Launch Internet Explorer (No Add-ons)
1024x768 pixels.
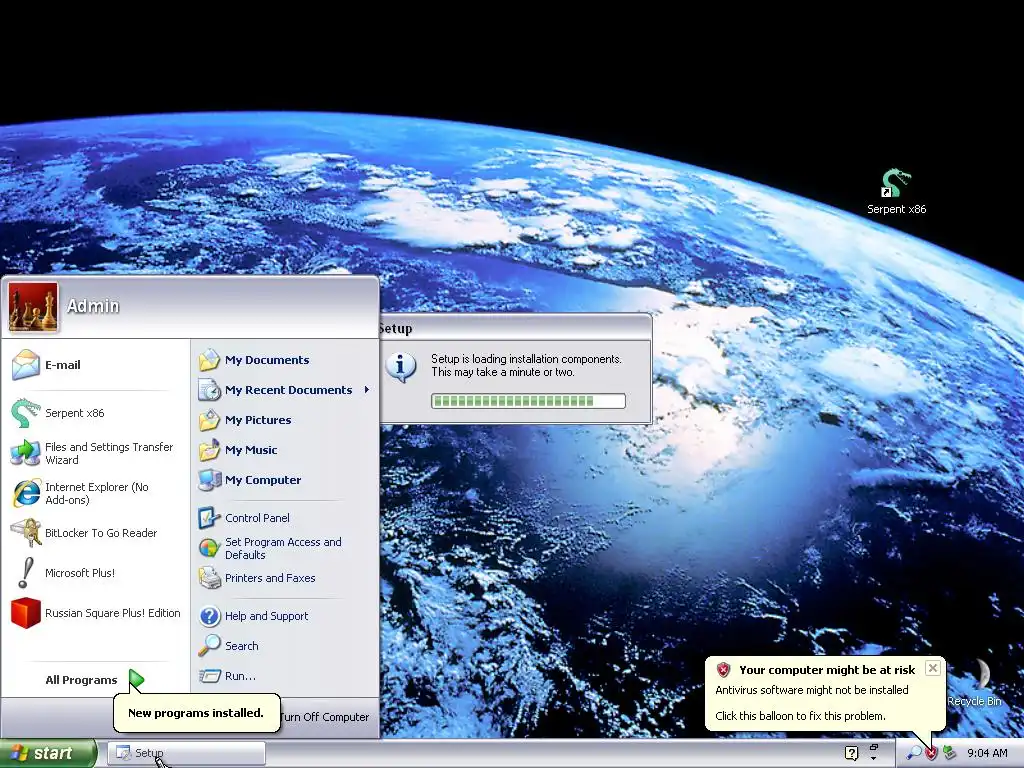95,493
